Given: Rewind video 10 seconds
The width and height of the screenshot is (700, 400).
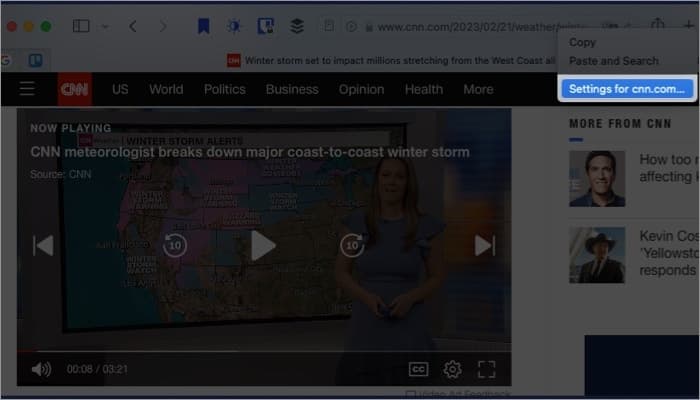Looking at the screenshot, I should tap(175, 245).
